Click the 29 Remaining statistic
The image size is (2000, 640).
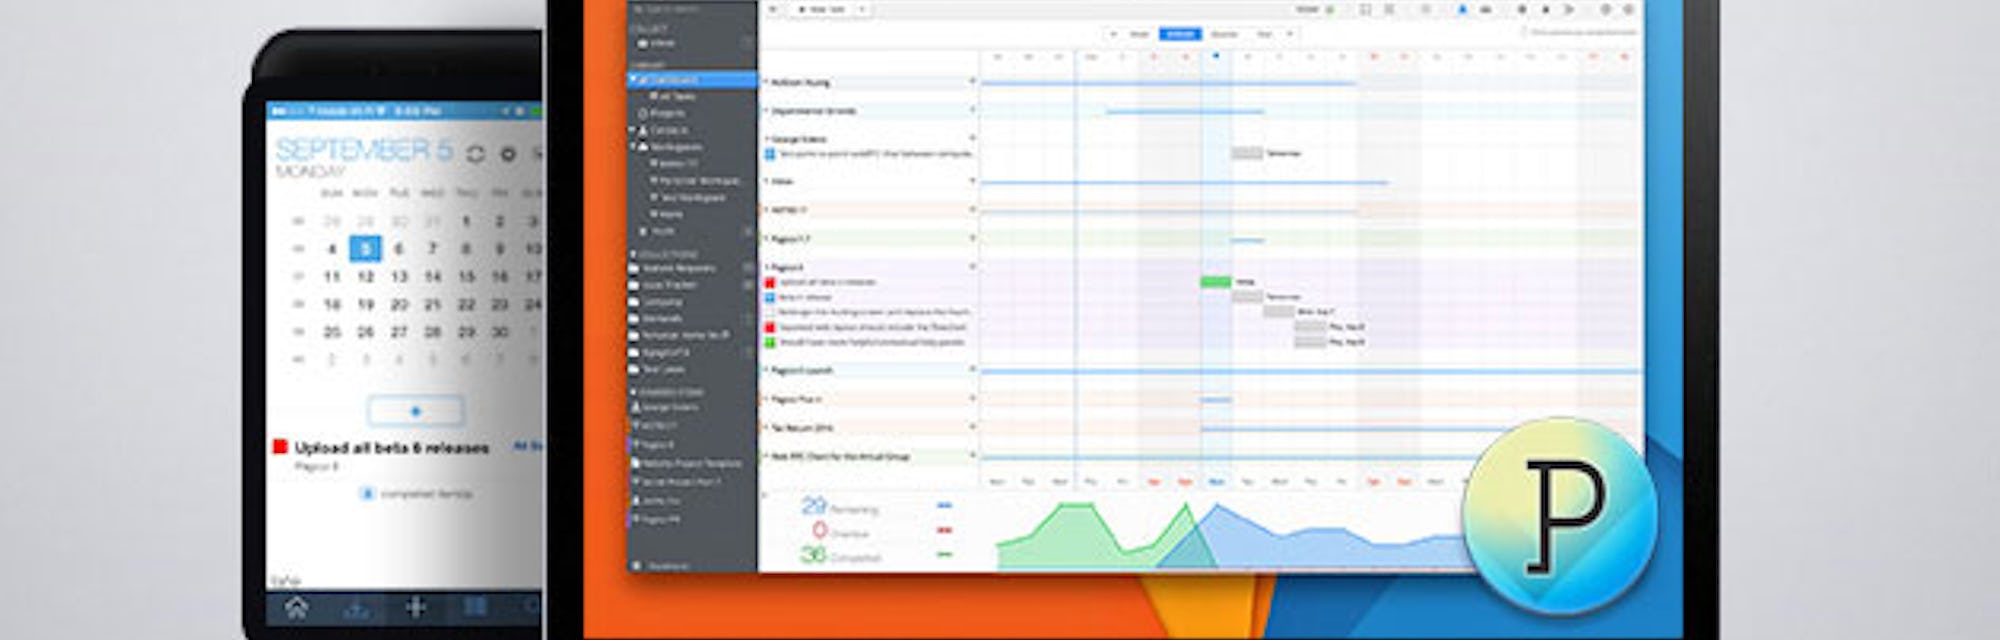coord(839,506)
